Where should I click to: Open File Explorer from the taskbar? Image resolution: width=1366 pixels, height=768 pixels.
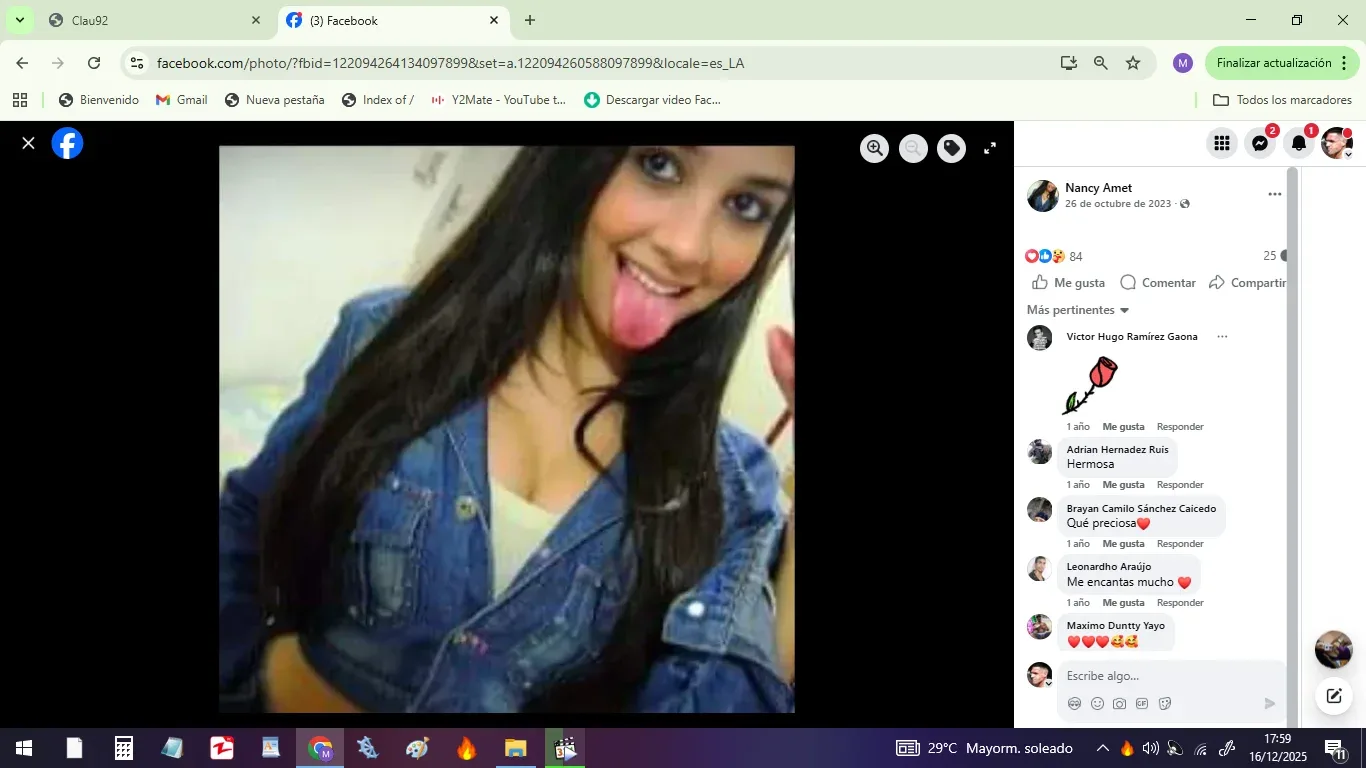515,748
